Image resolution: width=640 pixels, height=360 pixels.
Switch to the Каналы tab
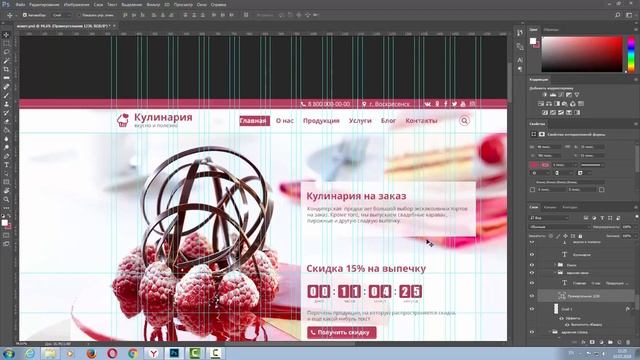[x=550, y=207]
